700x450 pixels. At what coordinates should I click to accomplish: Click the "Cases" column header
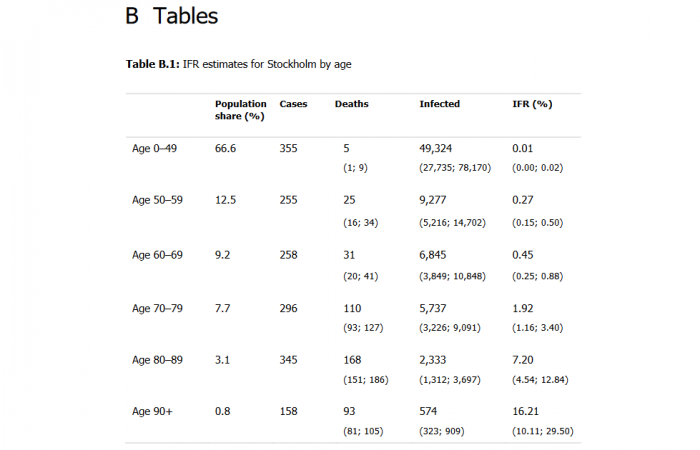[x=293, y=104]
